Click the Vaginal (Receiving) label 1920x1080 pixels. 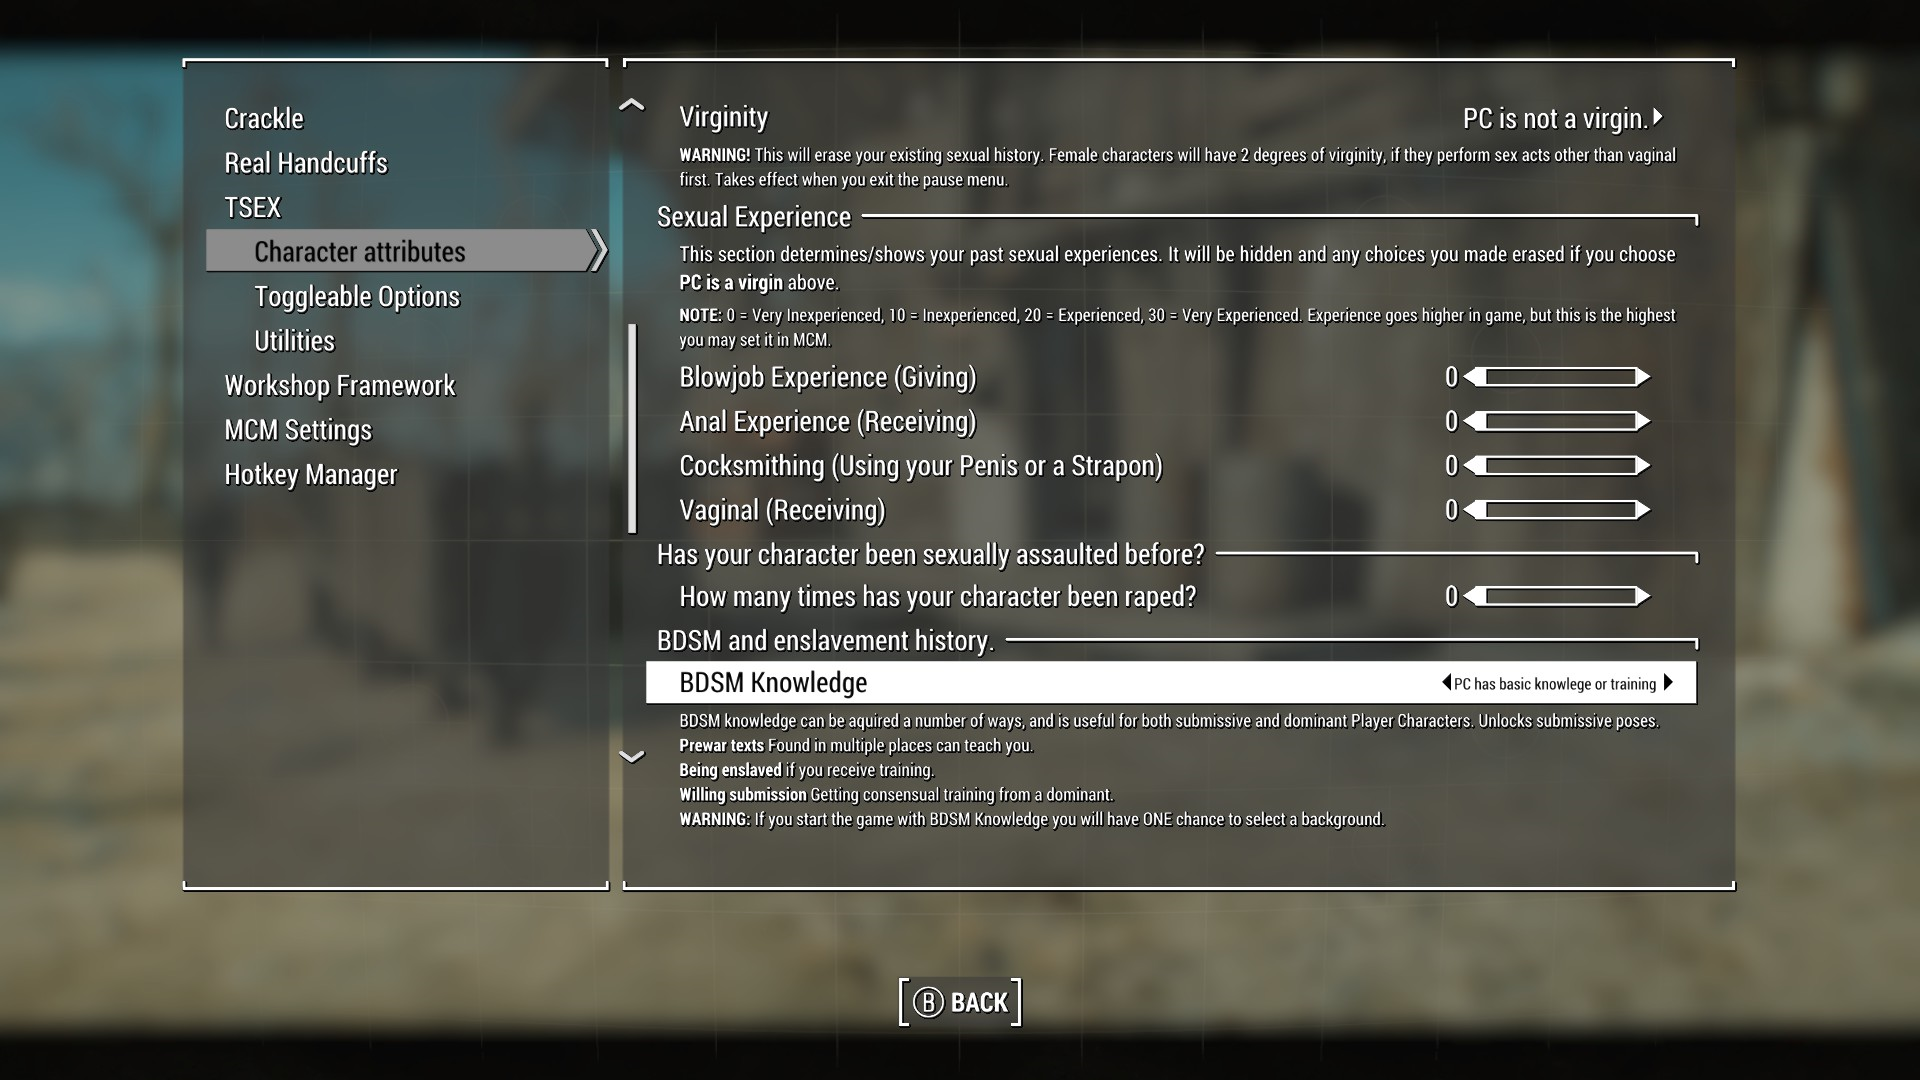click(x=782, y=510)
